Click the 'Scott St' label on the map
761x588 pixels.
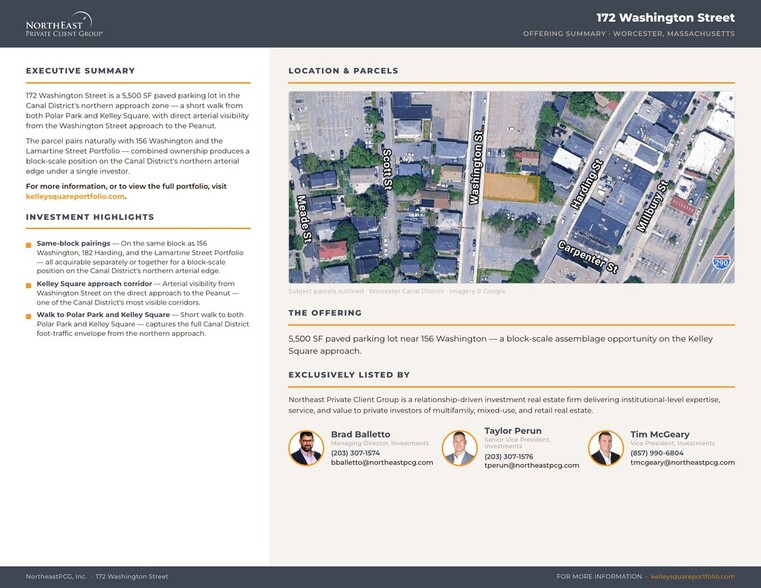[x=388, y=168]
